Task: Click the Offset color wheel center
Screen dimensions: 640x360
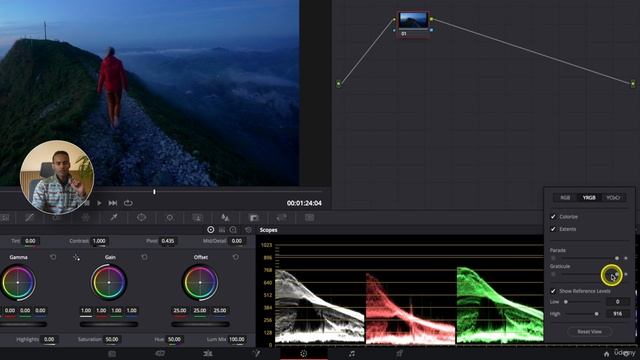Action: pos(200,282)
